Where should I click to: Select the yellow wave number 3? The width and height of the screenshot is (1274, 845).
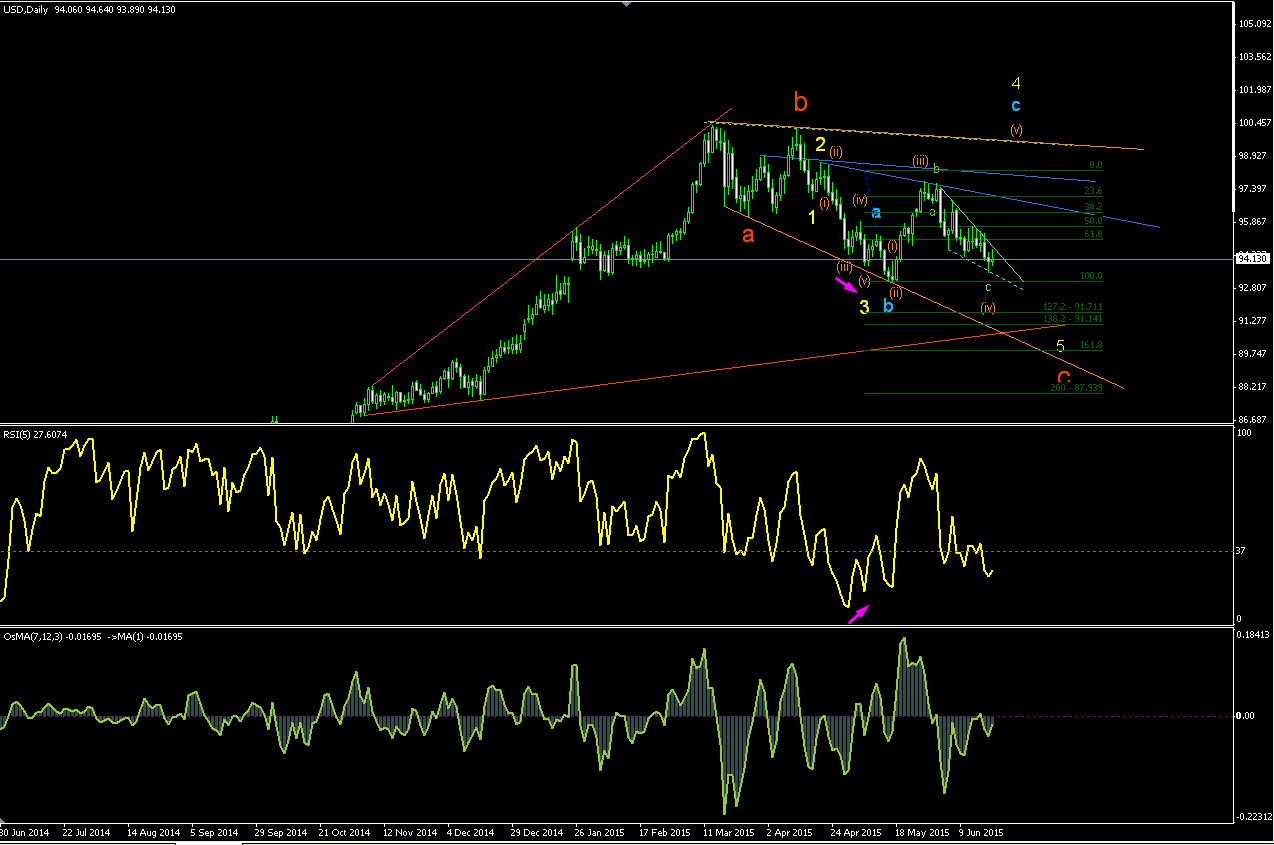(x=864, y=306)
